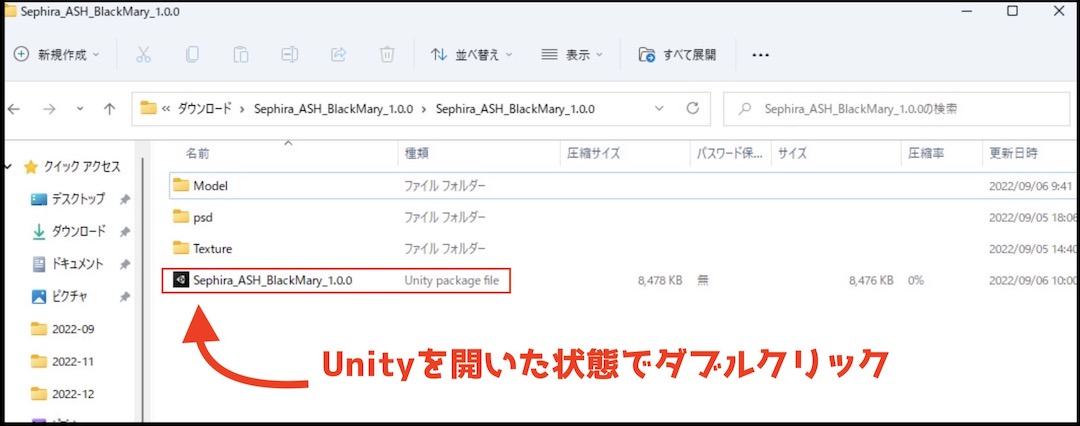The height and width of the screenshot is (426, 1080).
Task: Go back with the left arrow
Action: point(14,108)
